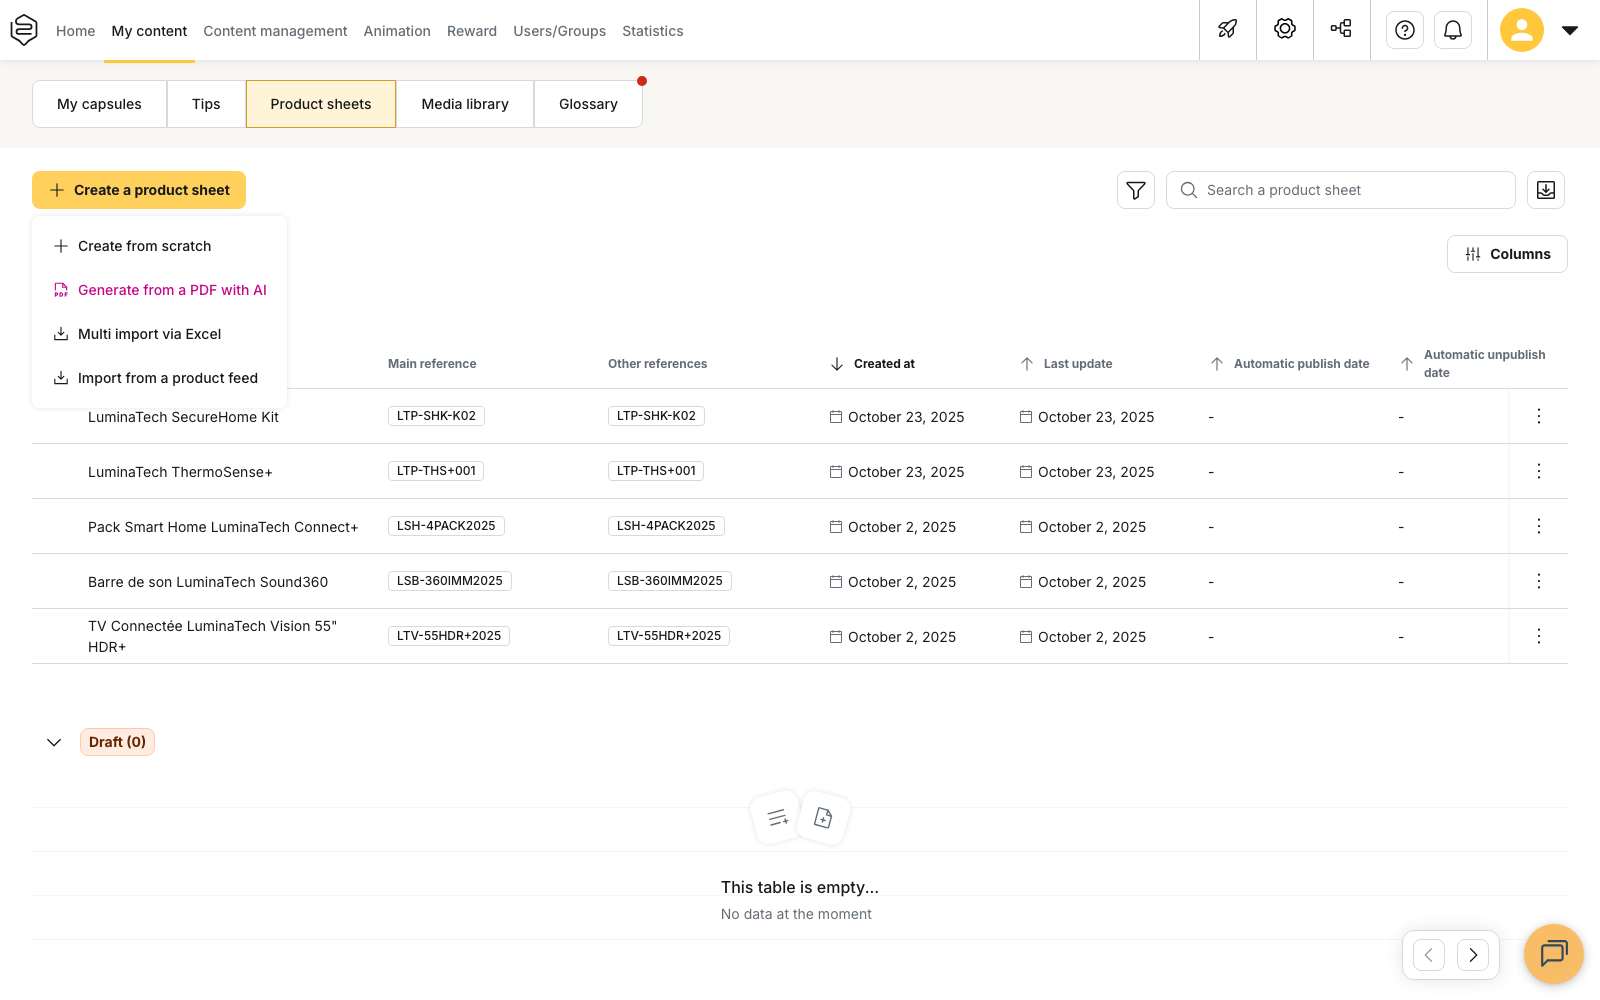The image size is (1600, 1000).
Task: Select Generate from a PDF with AI
Action: pos(160,290)
